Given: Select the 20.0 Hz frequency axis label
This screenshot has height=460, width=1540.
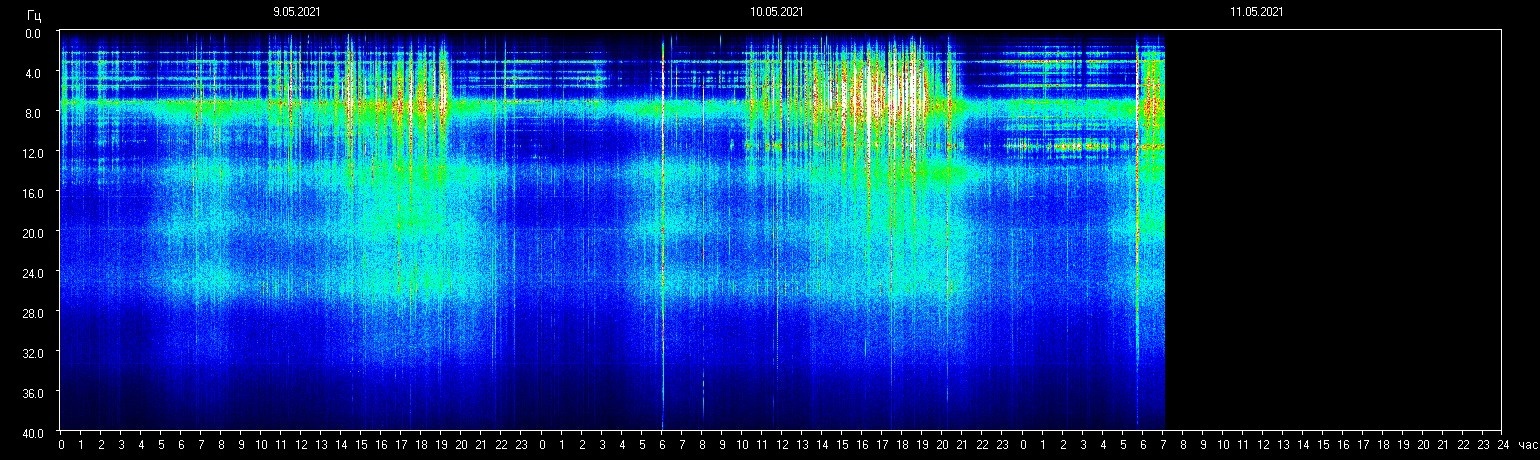Looking at the screenshot, I should 33,233.
